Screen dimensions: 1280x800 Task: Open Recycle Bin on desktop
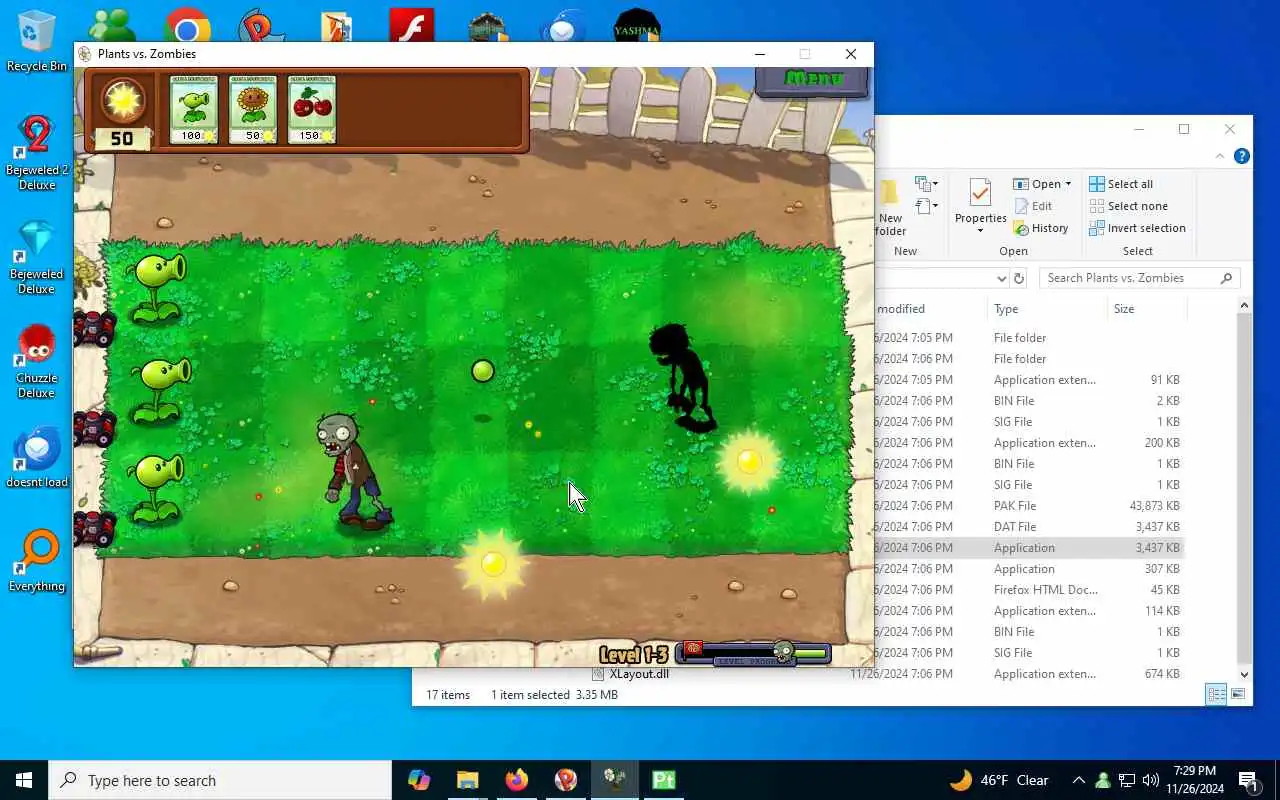(x=37, y=41)
